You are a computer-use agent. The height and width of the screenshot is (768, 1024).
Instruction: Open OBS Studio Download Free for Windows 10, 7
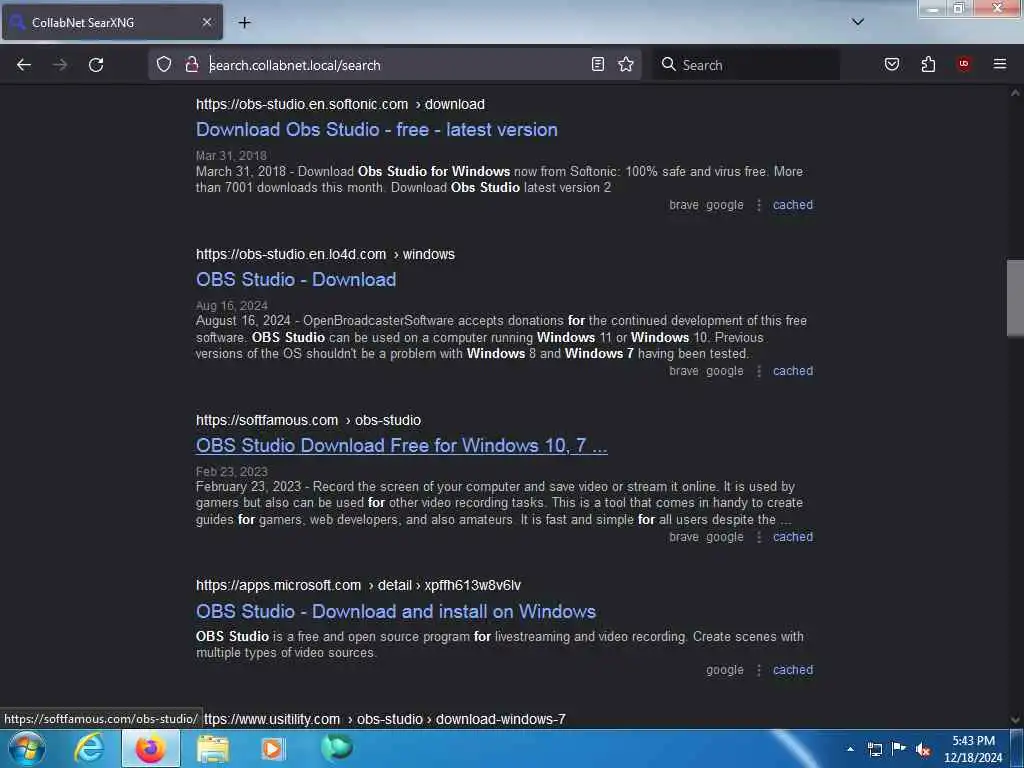click(x=402, y=445)
